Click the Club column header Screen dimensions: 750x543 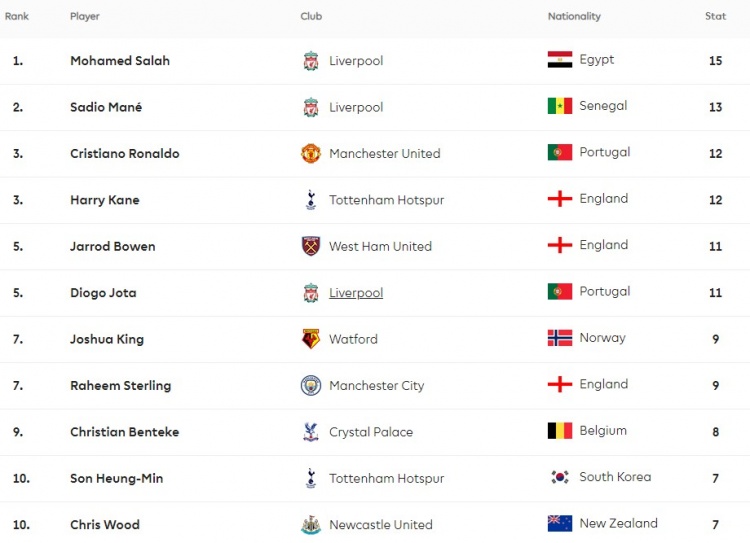311,16
